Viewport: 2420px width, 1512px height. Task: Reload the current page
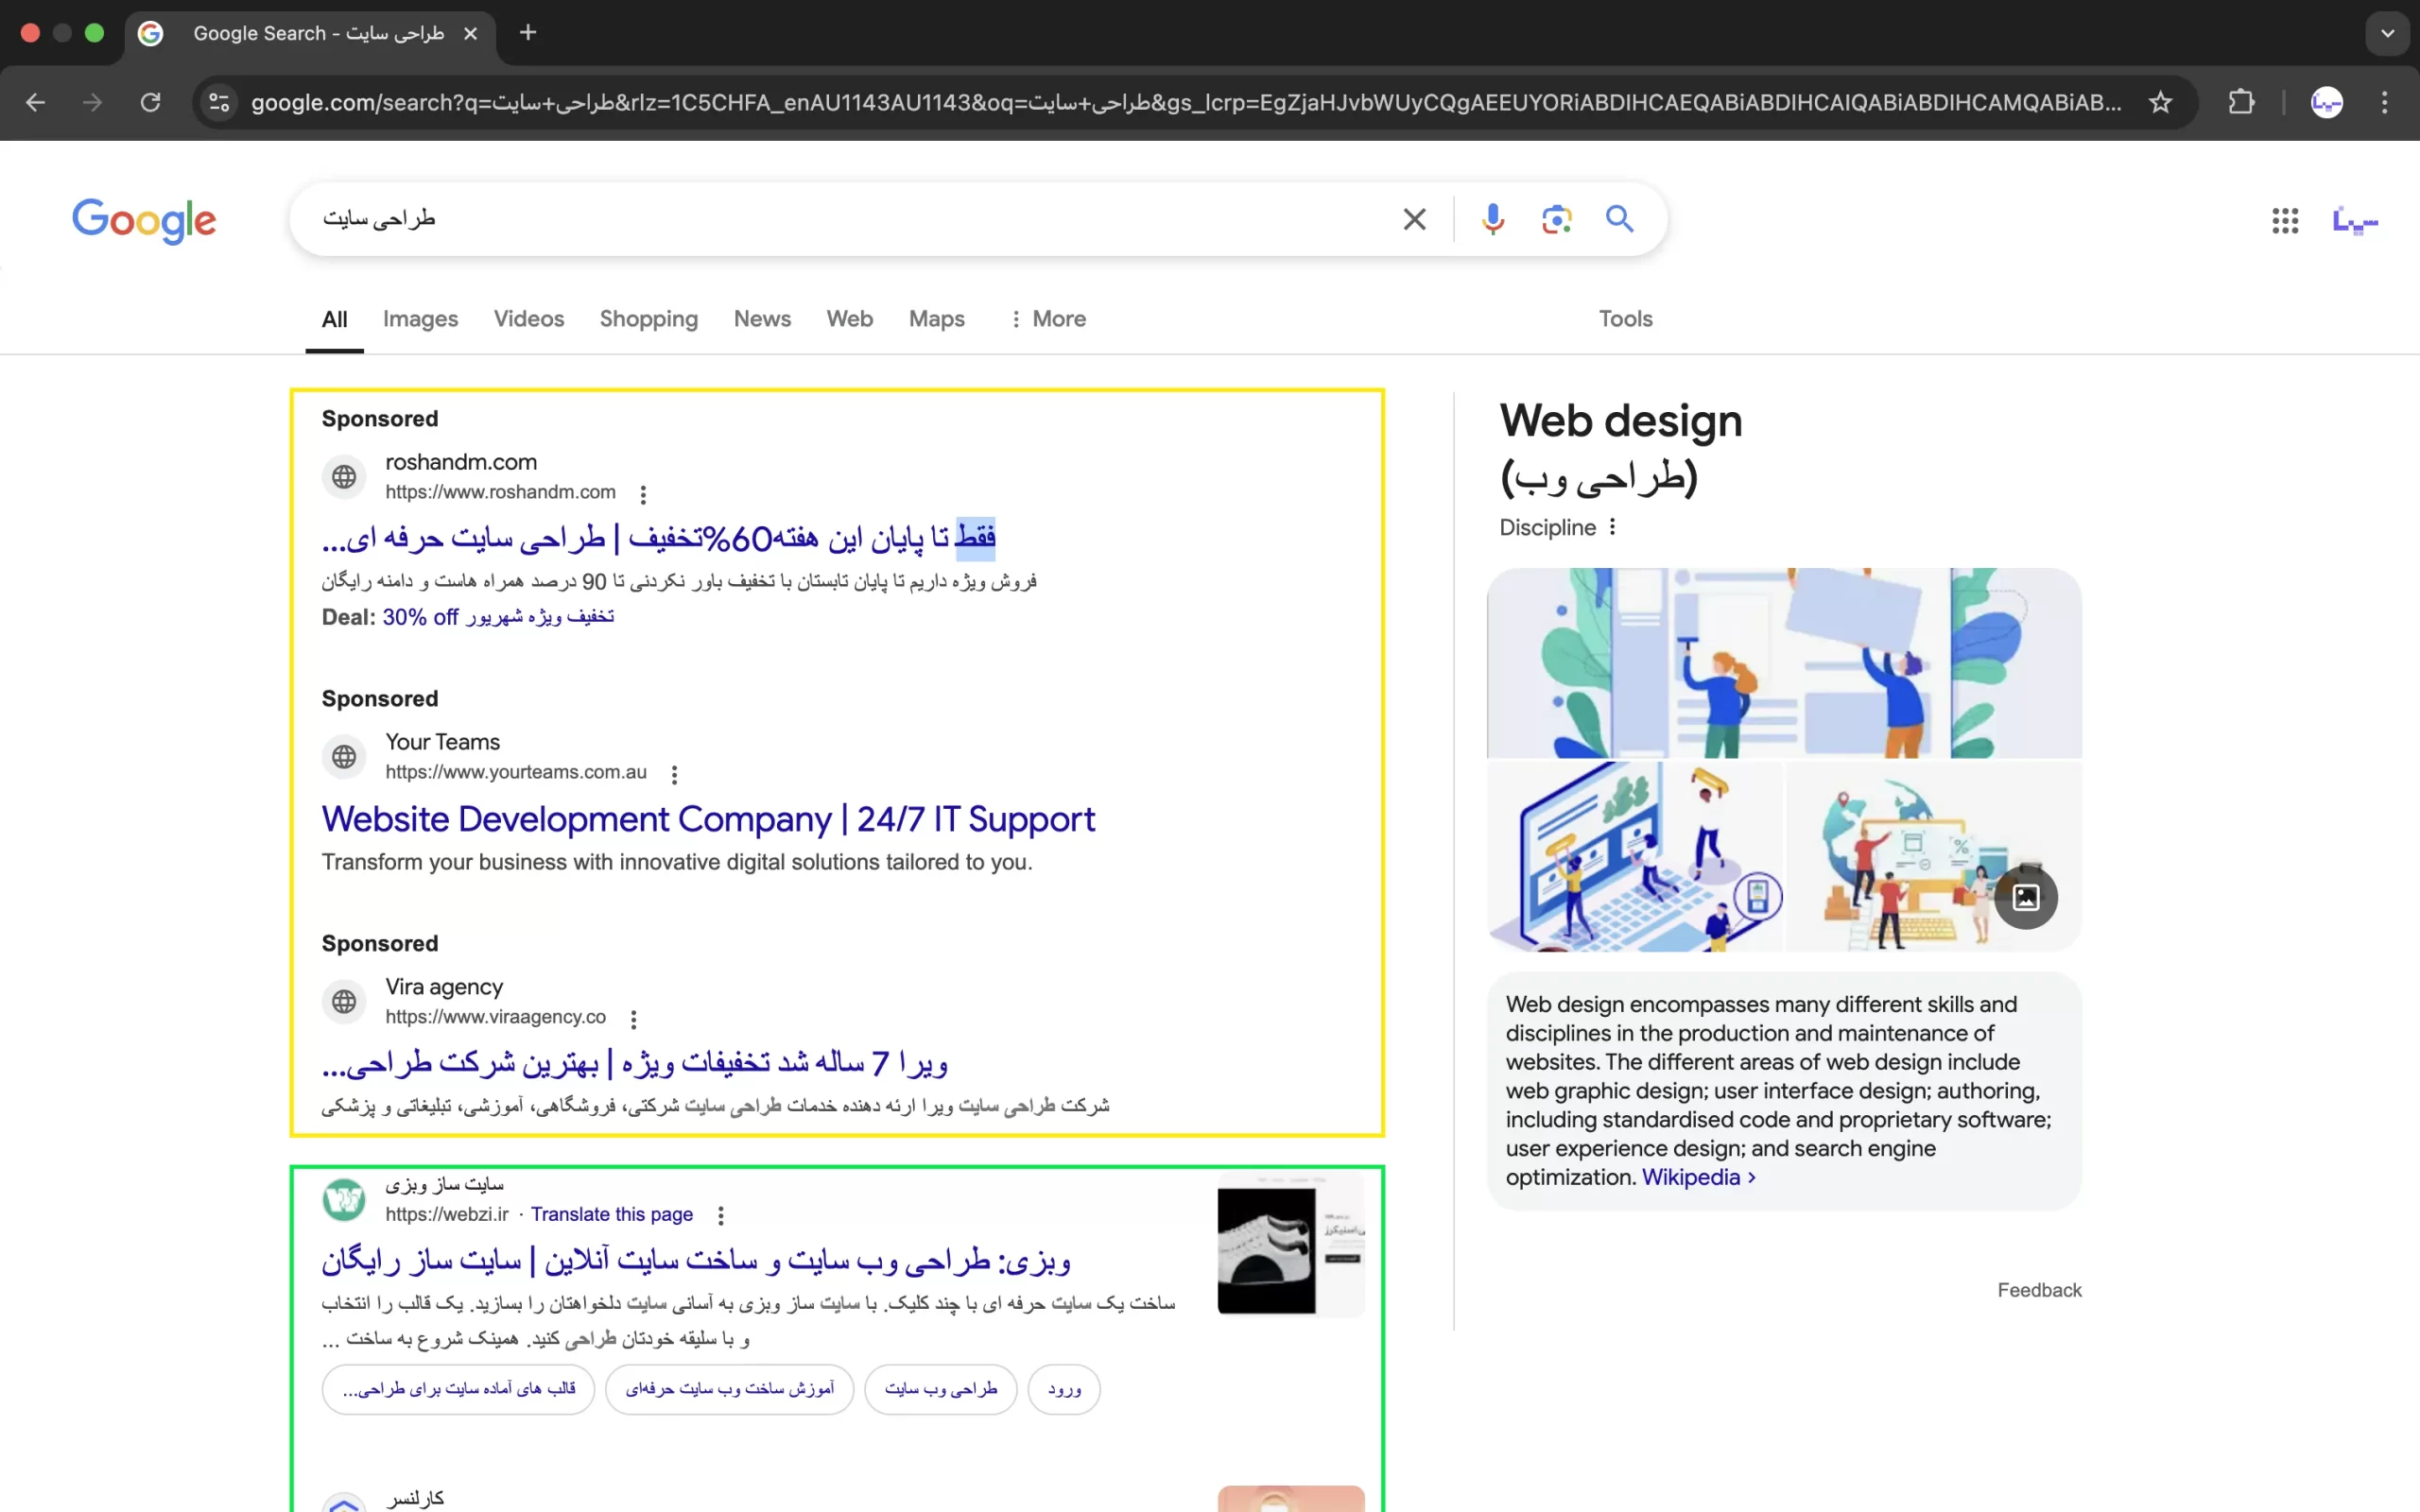click(x=150, y=102)
